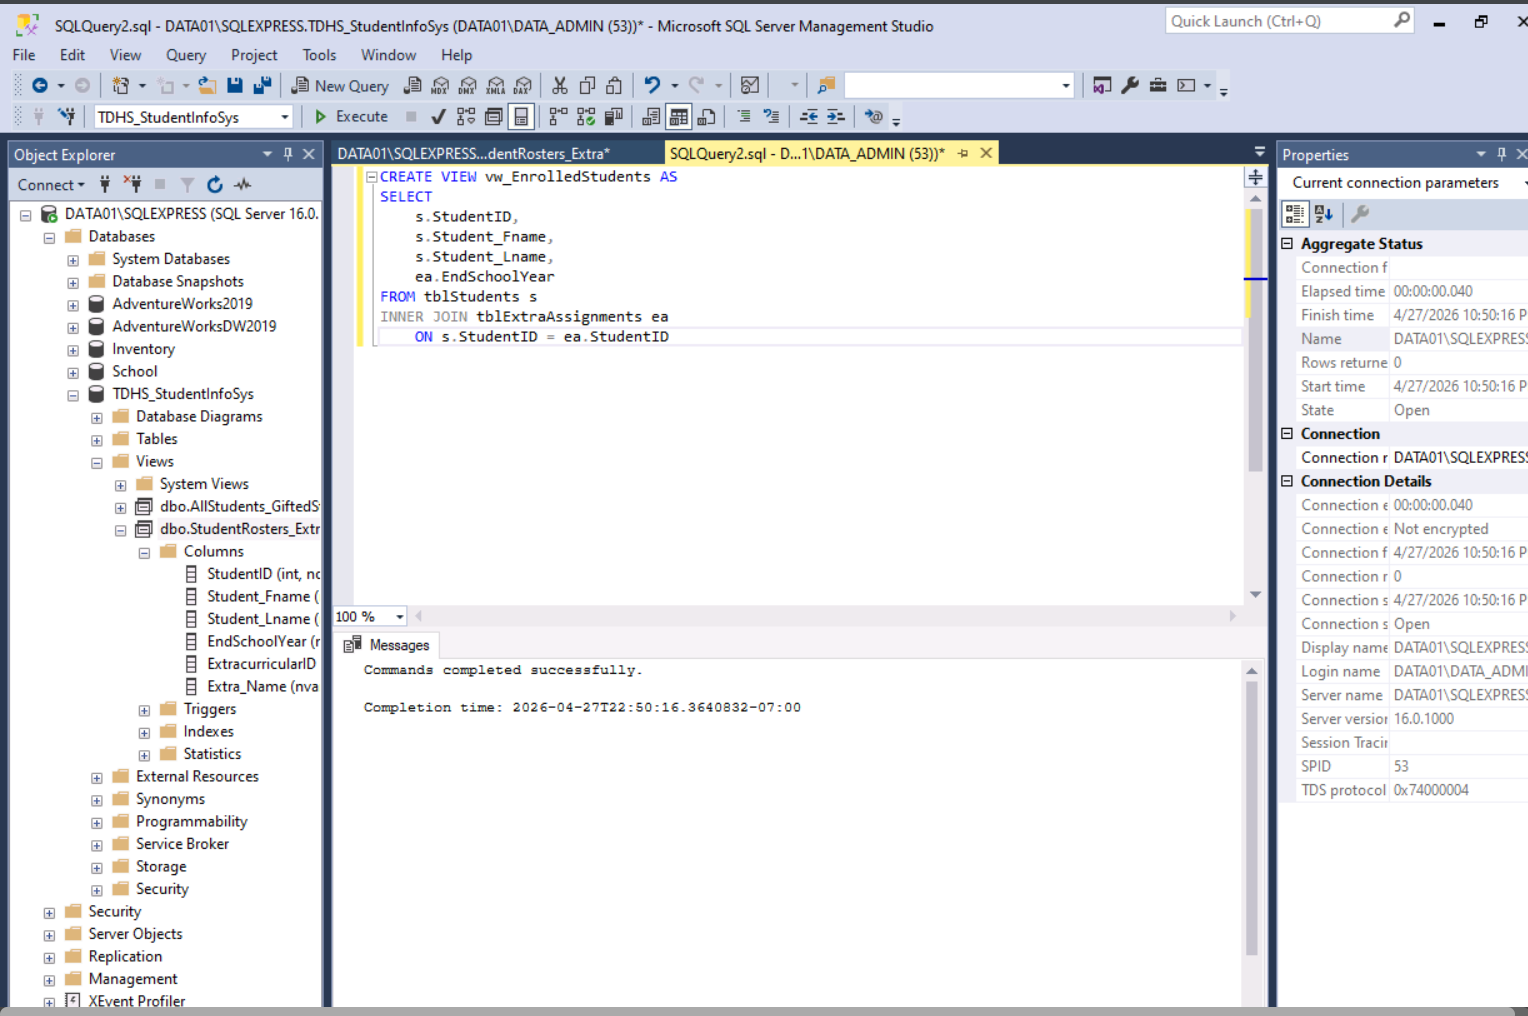Viewport: 1528px width, 1016px height.
Task: Click the Query Options icon
Action: 493,117
